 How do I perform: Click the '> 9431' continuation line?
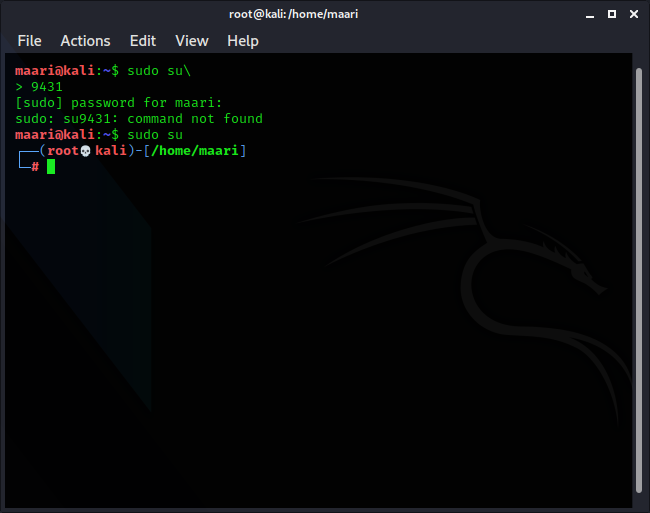pos(39,87)
